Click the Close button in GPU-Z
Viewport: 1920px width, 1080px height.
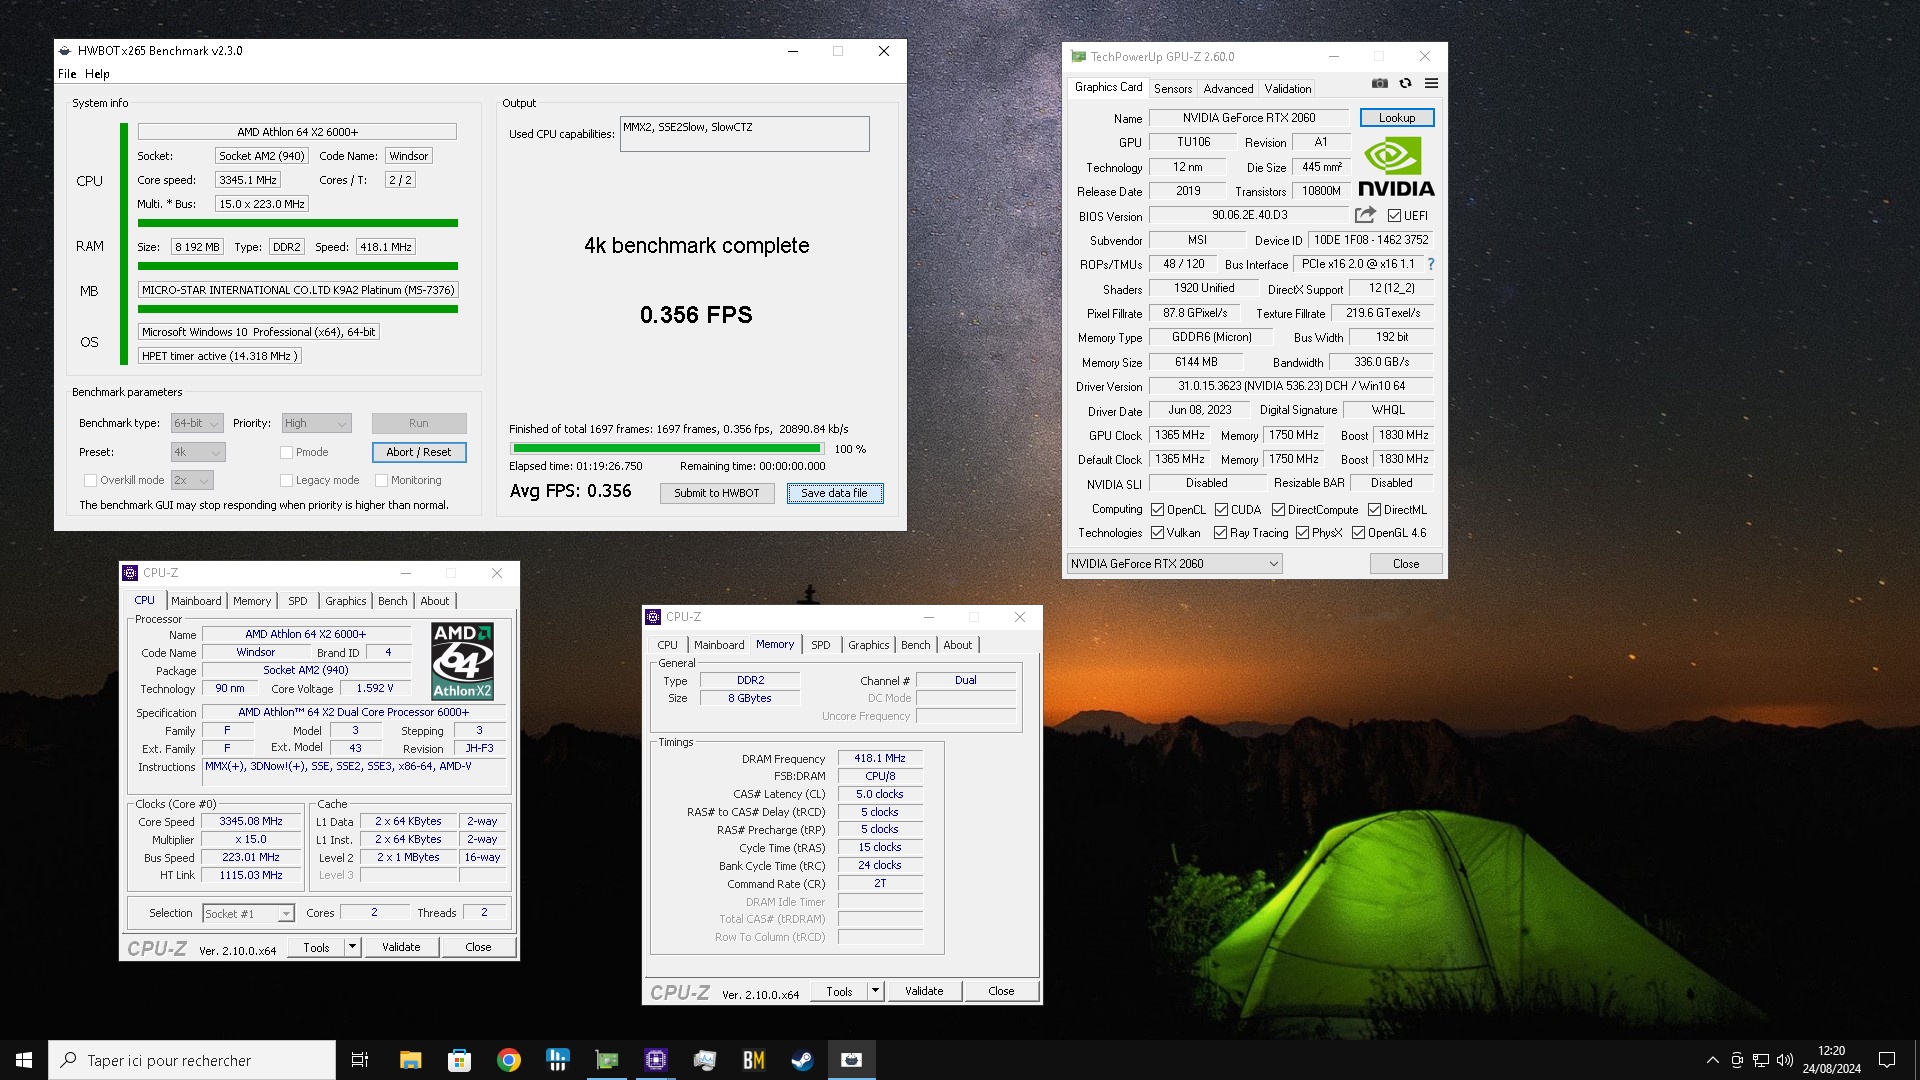[x=1406, y=564]
